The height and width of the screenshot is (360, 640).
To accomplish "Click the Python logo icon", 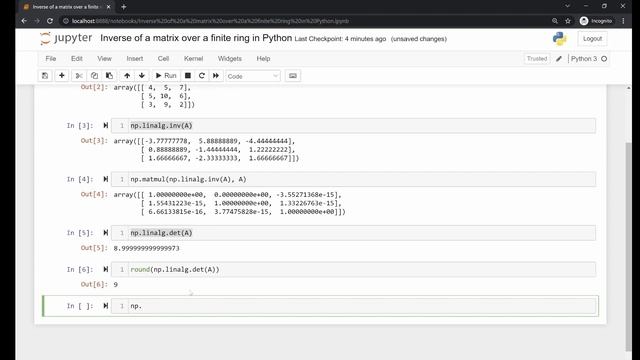I will pos(560,38).
